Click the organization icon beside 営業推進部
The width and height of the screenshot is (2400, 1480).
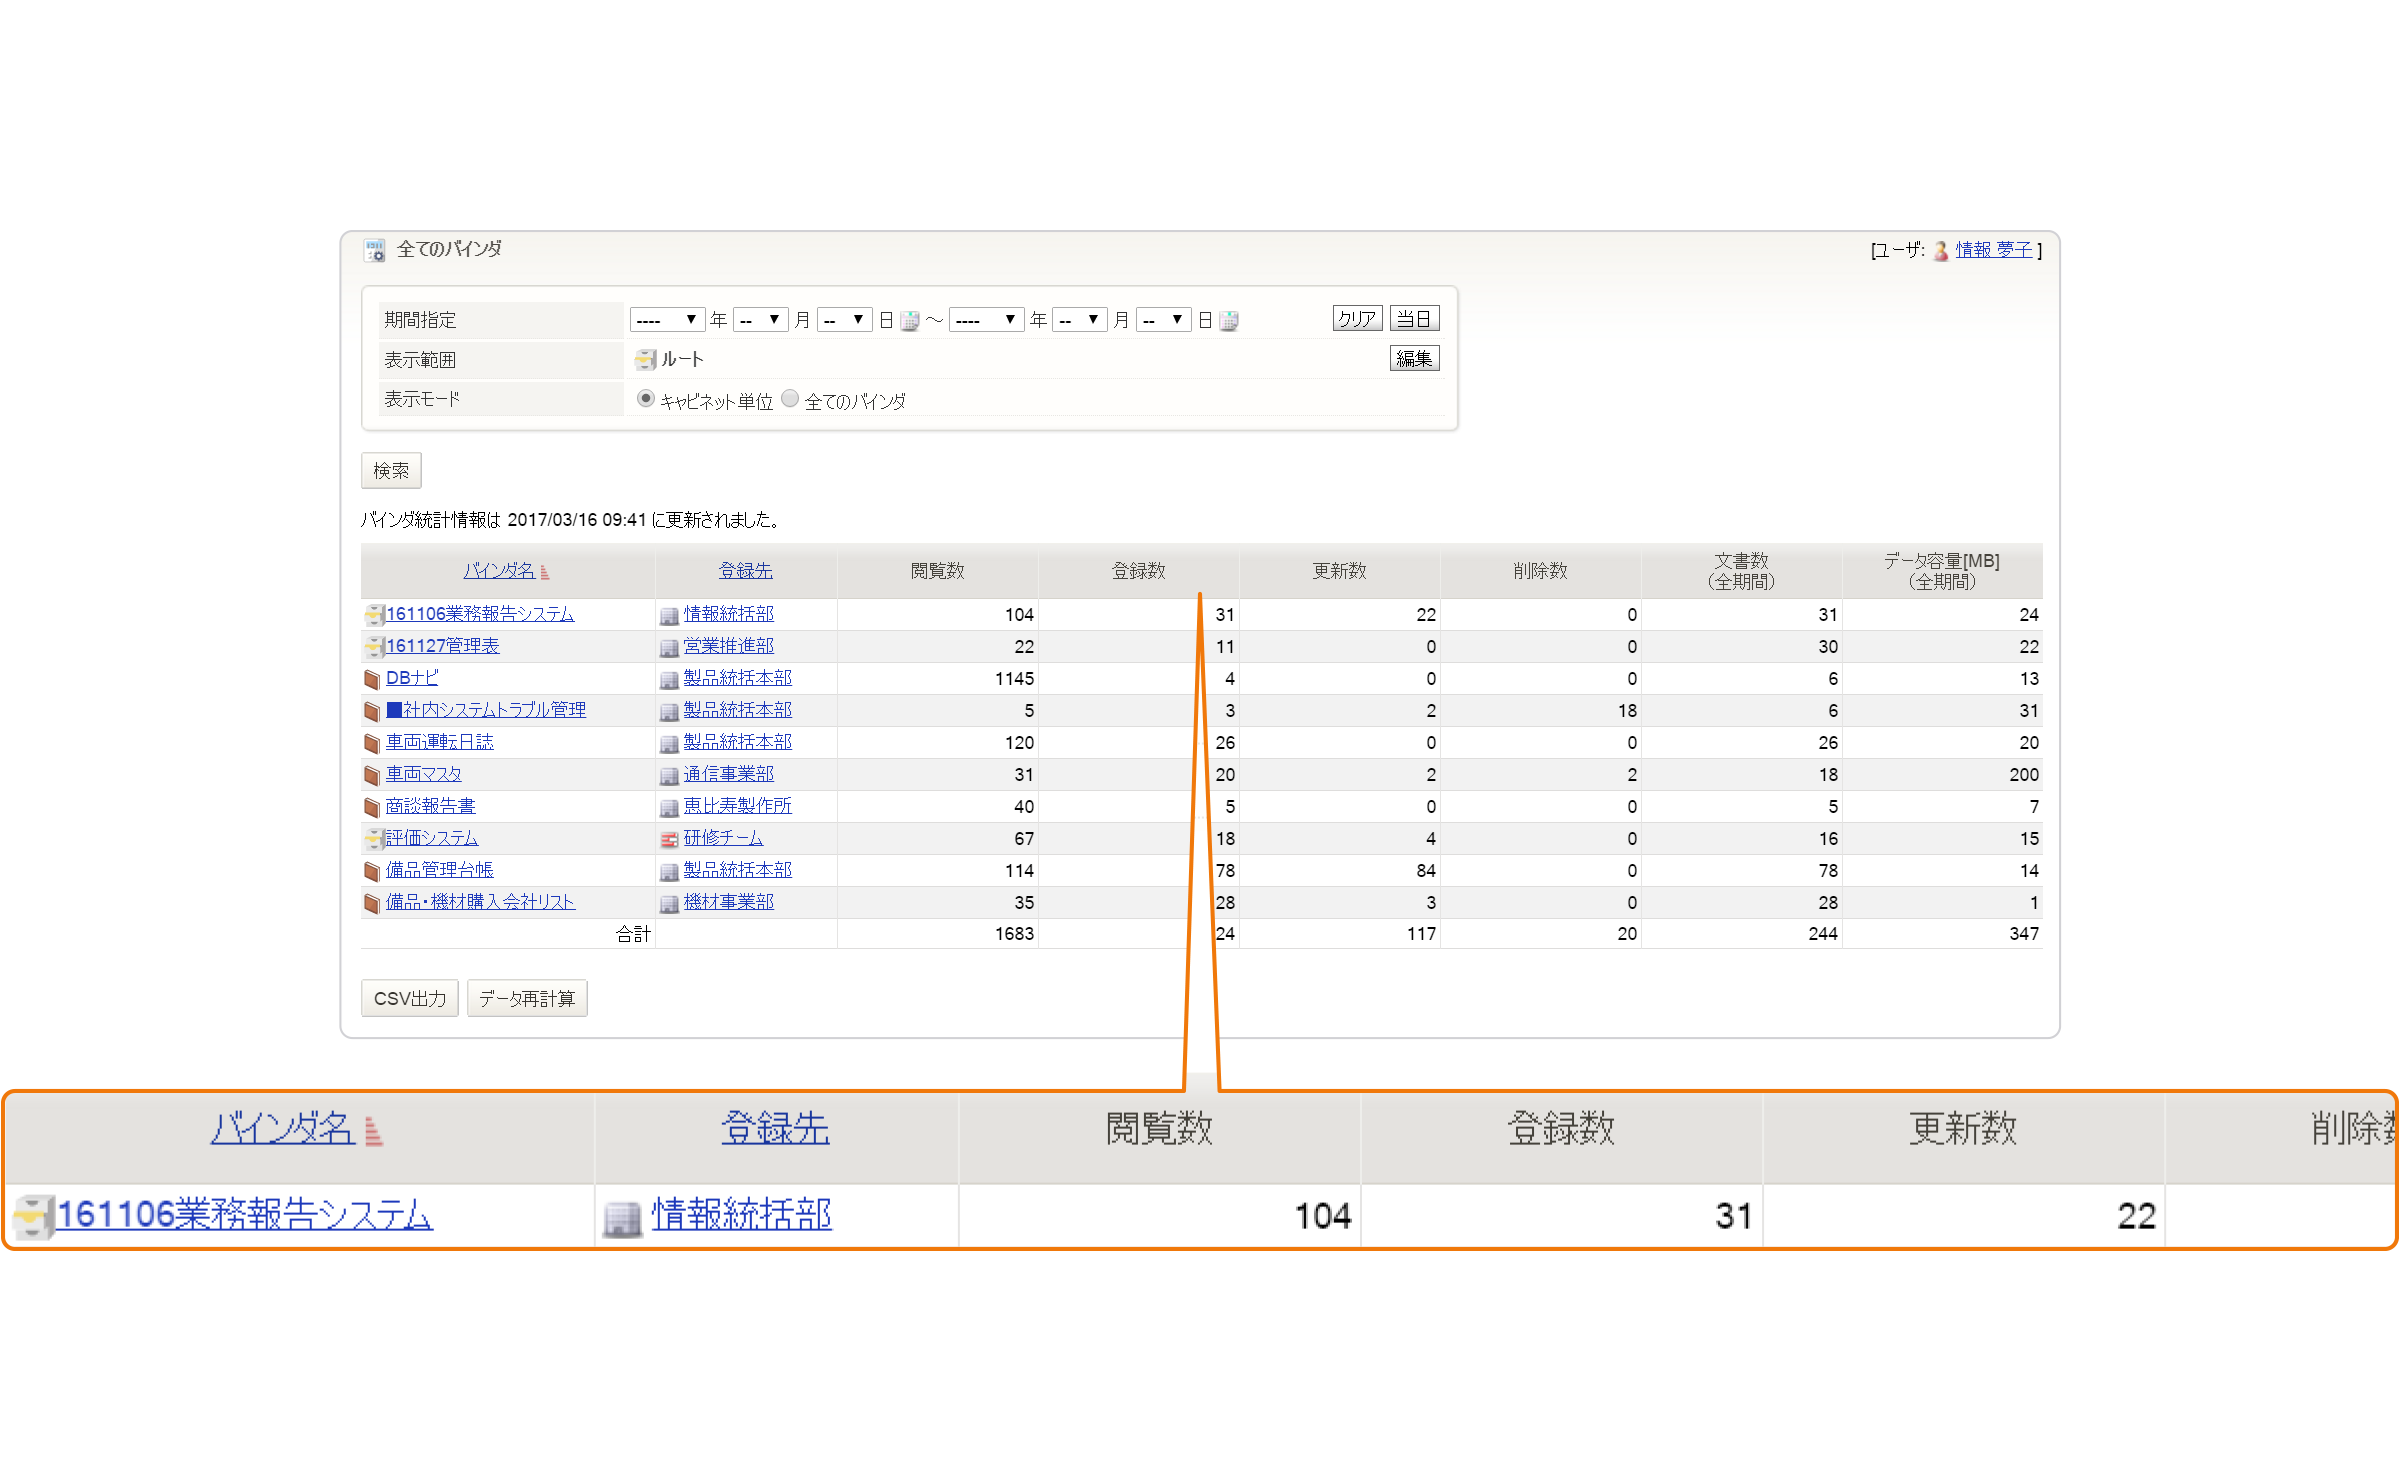coord(669,647)
